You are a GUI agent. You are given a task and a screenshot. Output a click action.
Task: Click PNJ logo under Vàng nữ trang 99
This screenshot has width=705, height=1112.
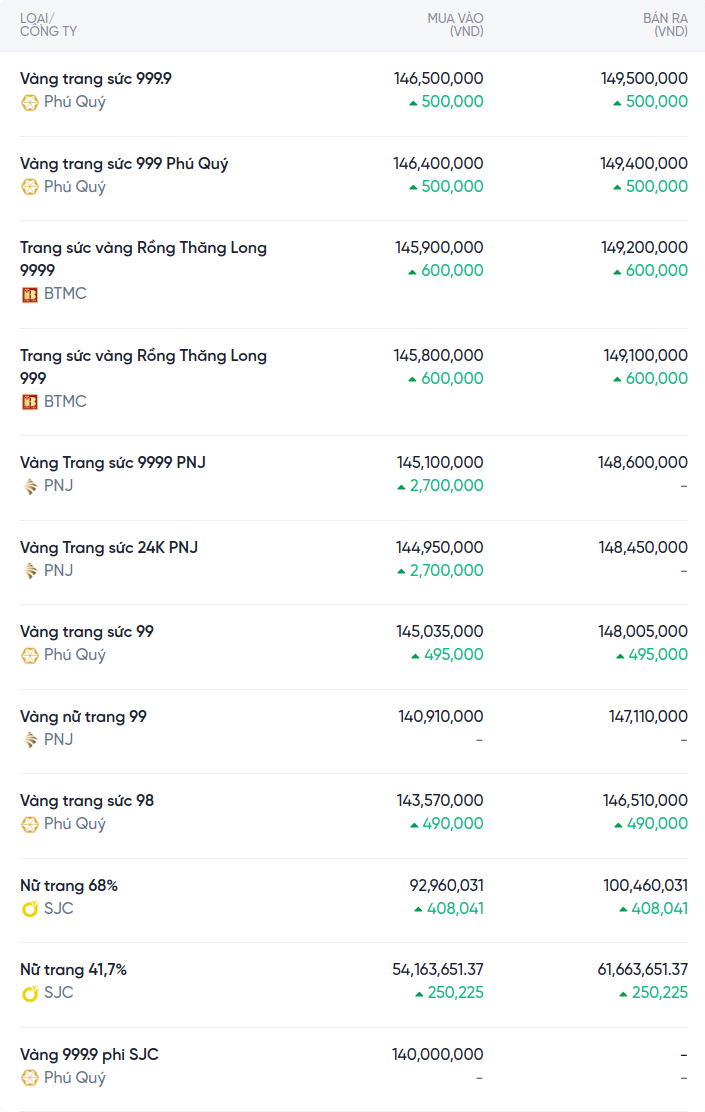pyautogui.click(x=30, y=740)
